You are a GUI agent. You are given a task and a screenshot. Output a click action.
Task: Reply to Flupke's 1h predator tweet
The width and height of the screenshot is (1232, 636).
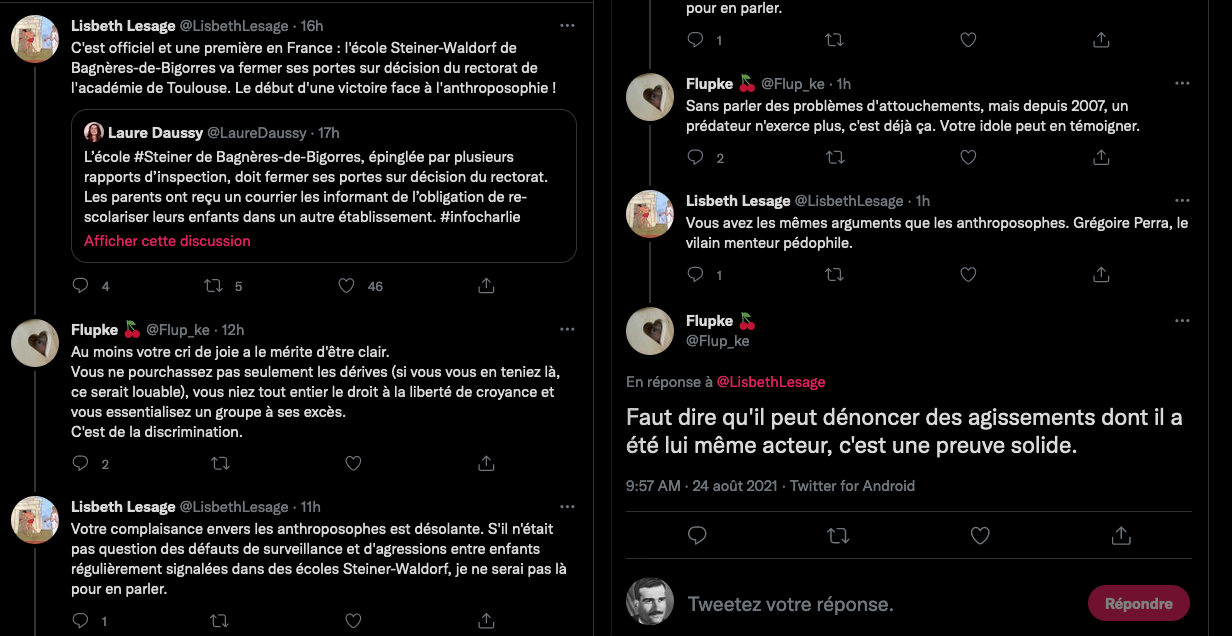tap(696, 157)
